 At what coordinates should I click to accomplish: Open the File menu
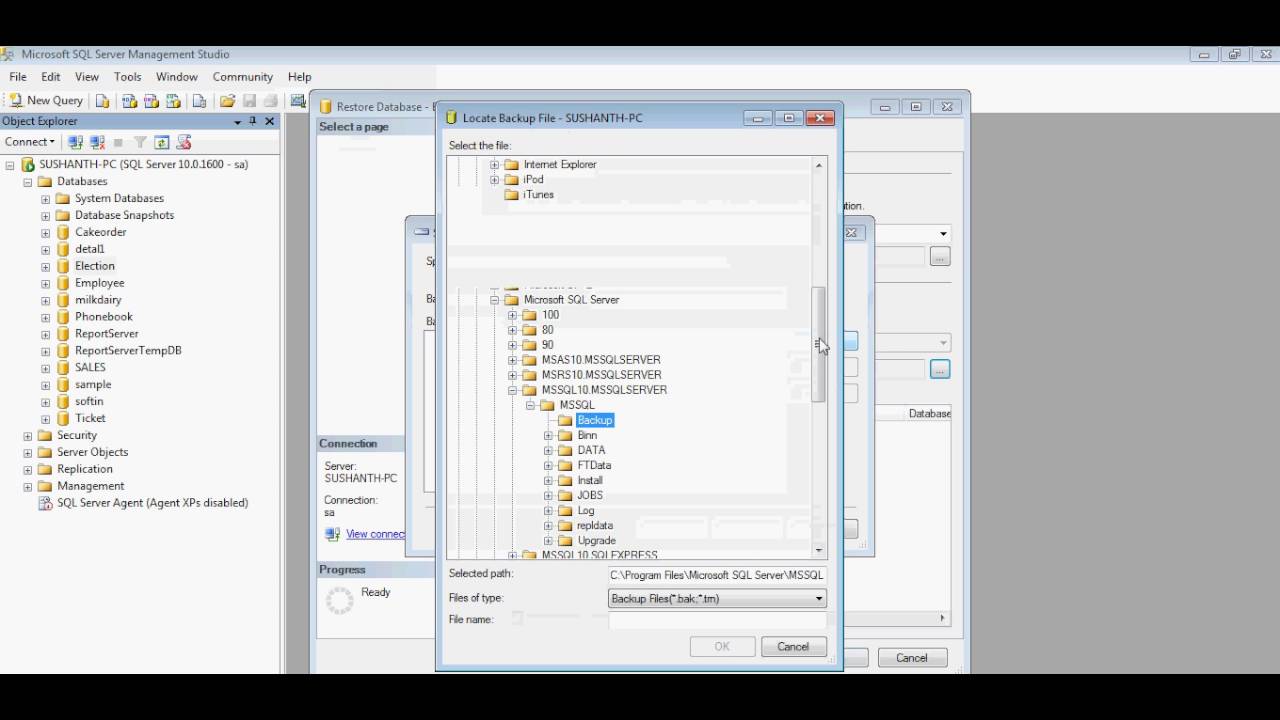(18, 77)
